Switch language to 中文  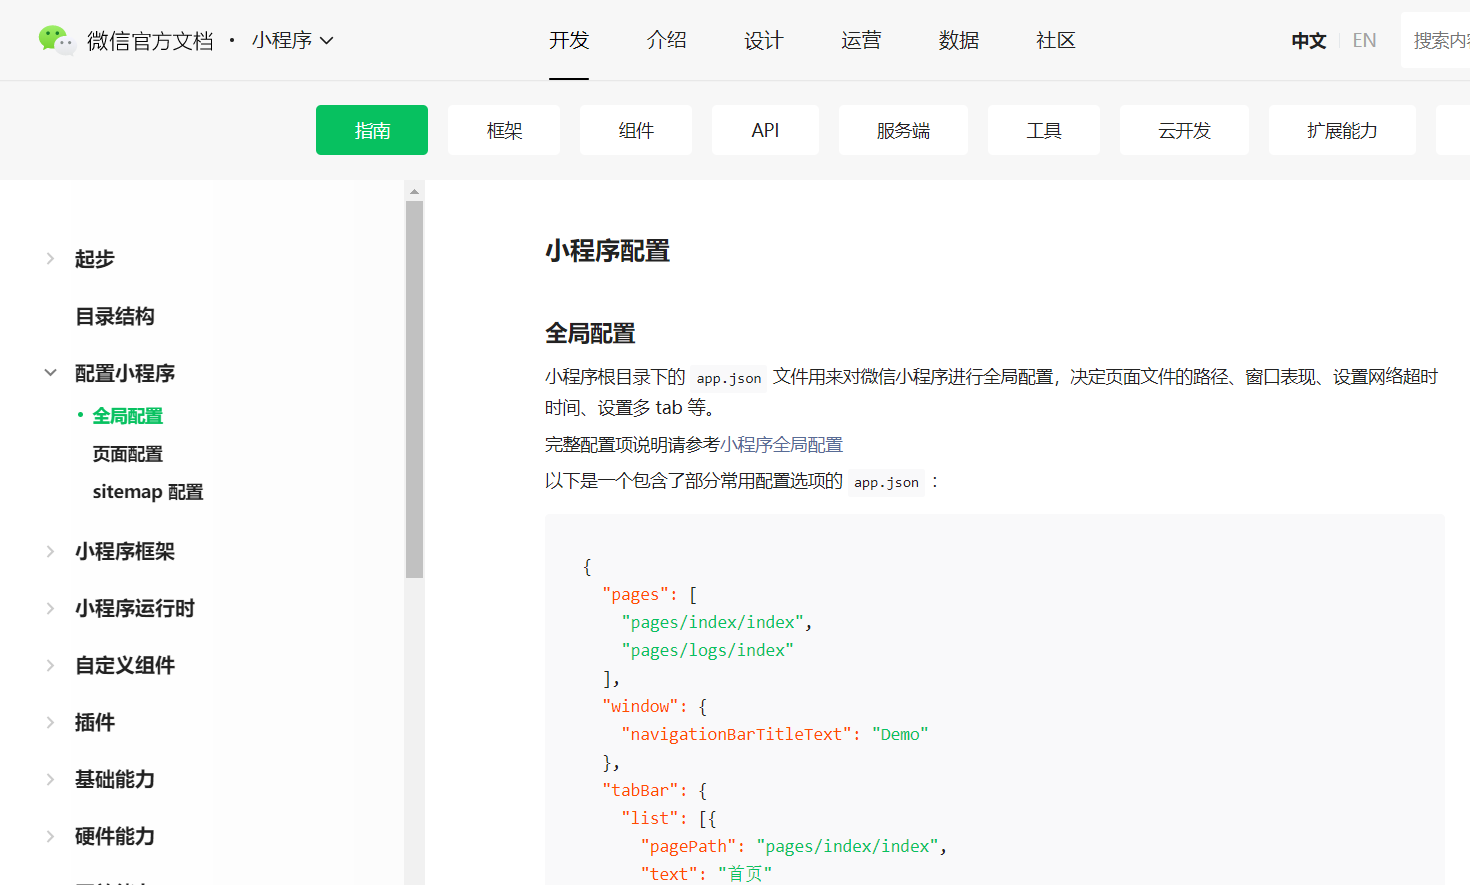tap(1309, 41)
